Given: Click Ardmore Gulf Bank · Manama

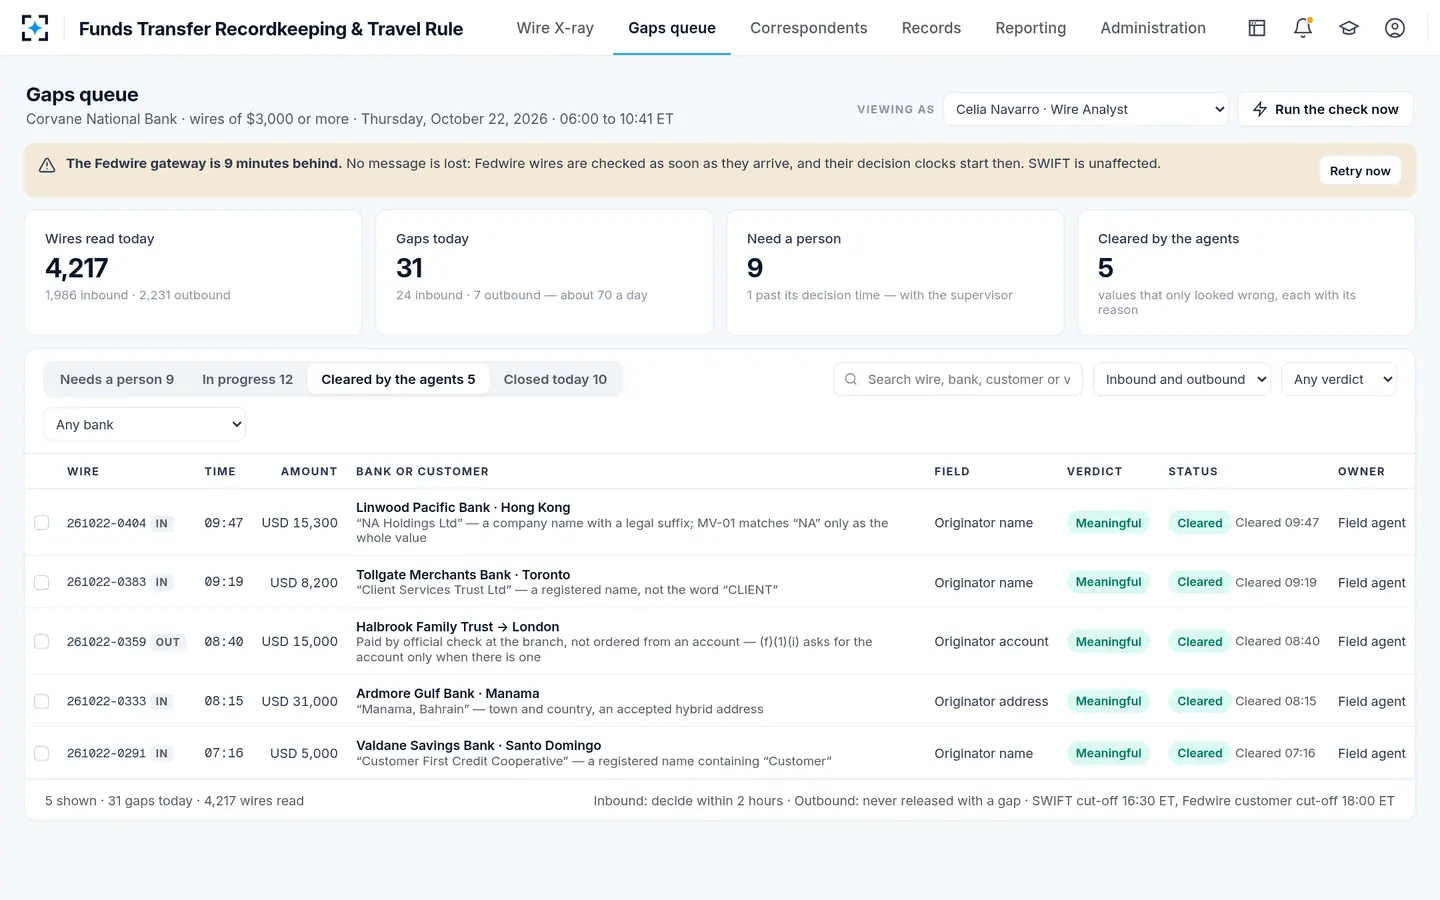Looking at the screenshot, I should tap(447, 693).
